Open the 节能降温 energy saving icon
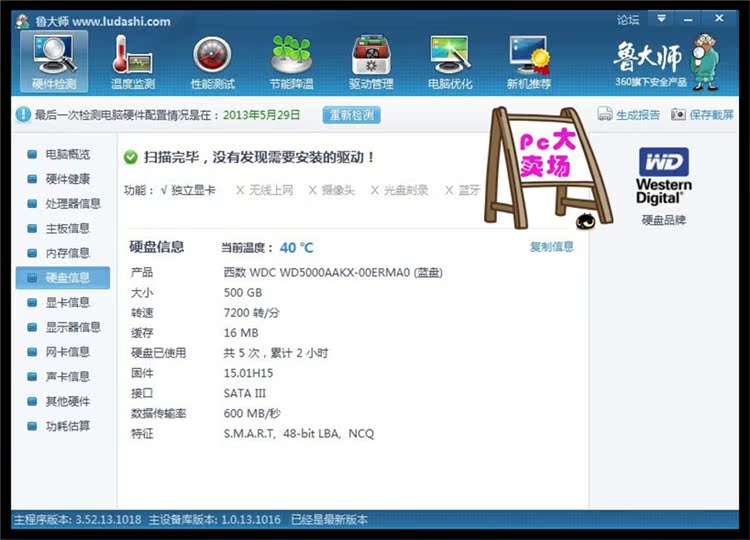The image size is (750, 540). [292, 60]
